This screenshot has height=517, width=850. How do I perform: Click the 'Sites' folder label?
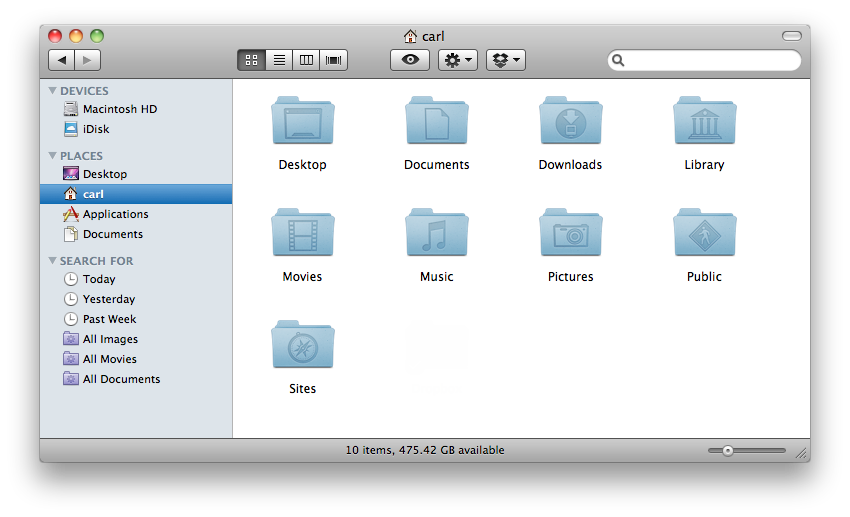coord(302,389)
